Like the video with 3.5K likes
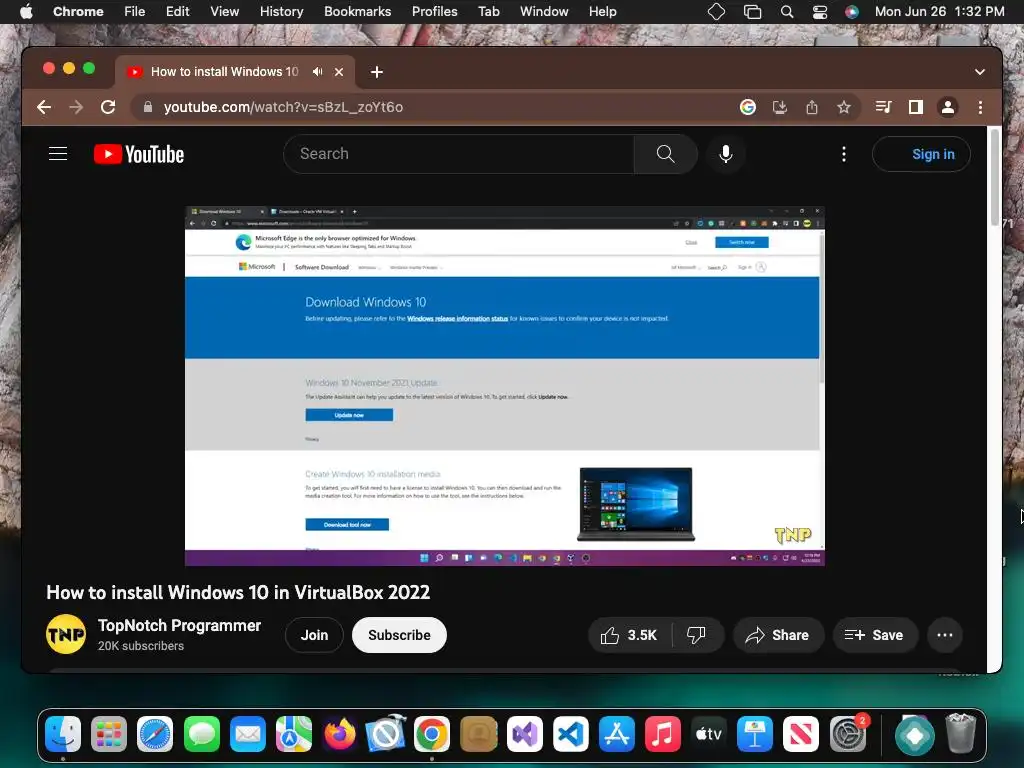This screenshot has width=1024, height=768. click(630, 635)
